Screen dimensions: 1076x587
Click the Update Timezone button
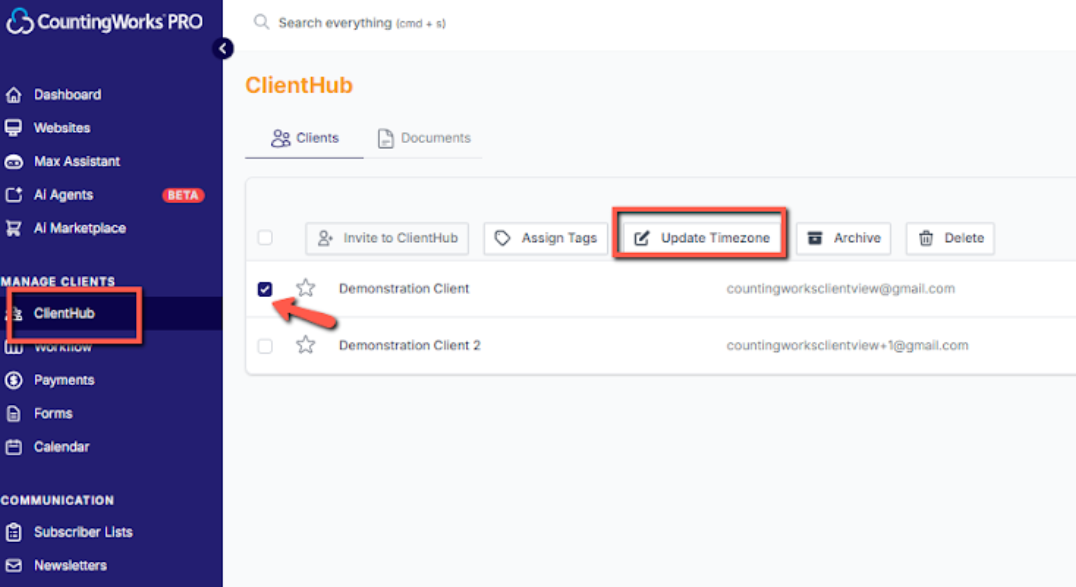[x=701, y=238]
